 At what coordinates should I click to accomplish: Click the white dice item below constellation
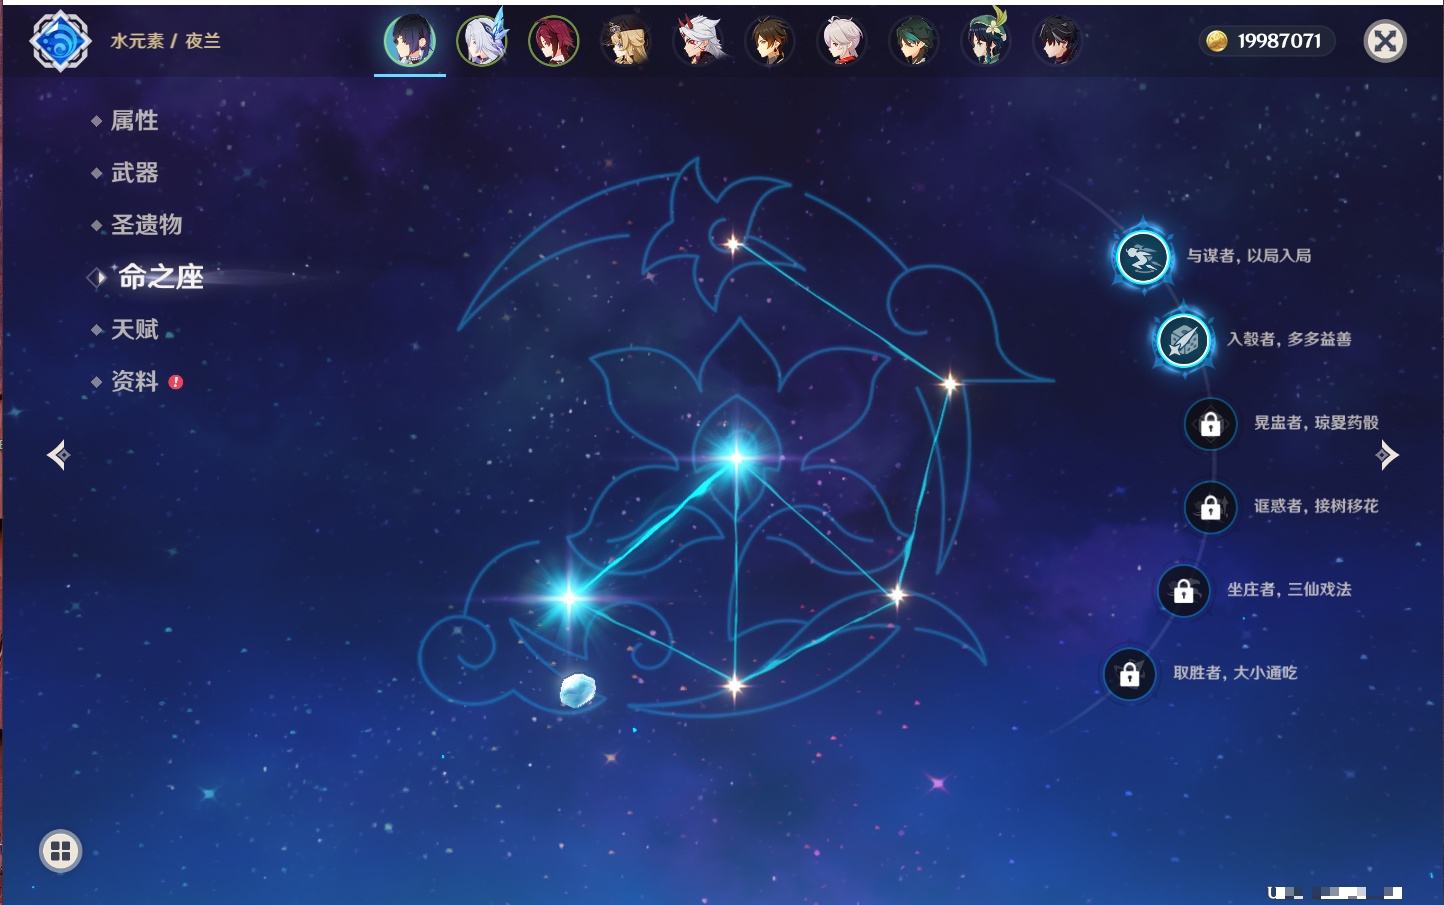(577, 690)
